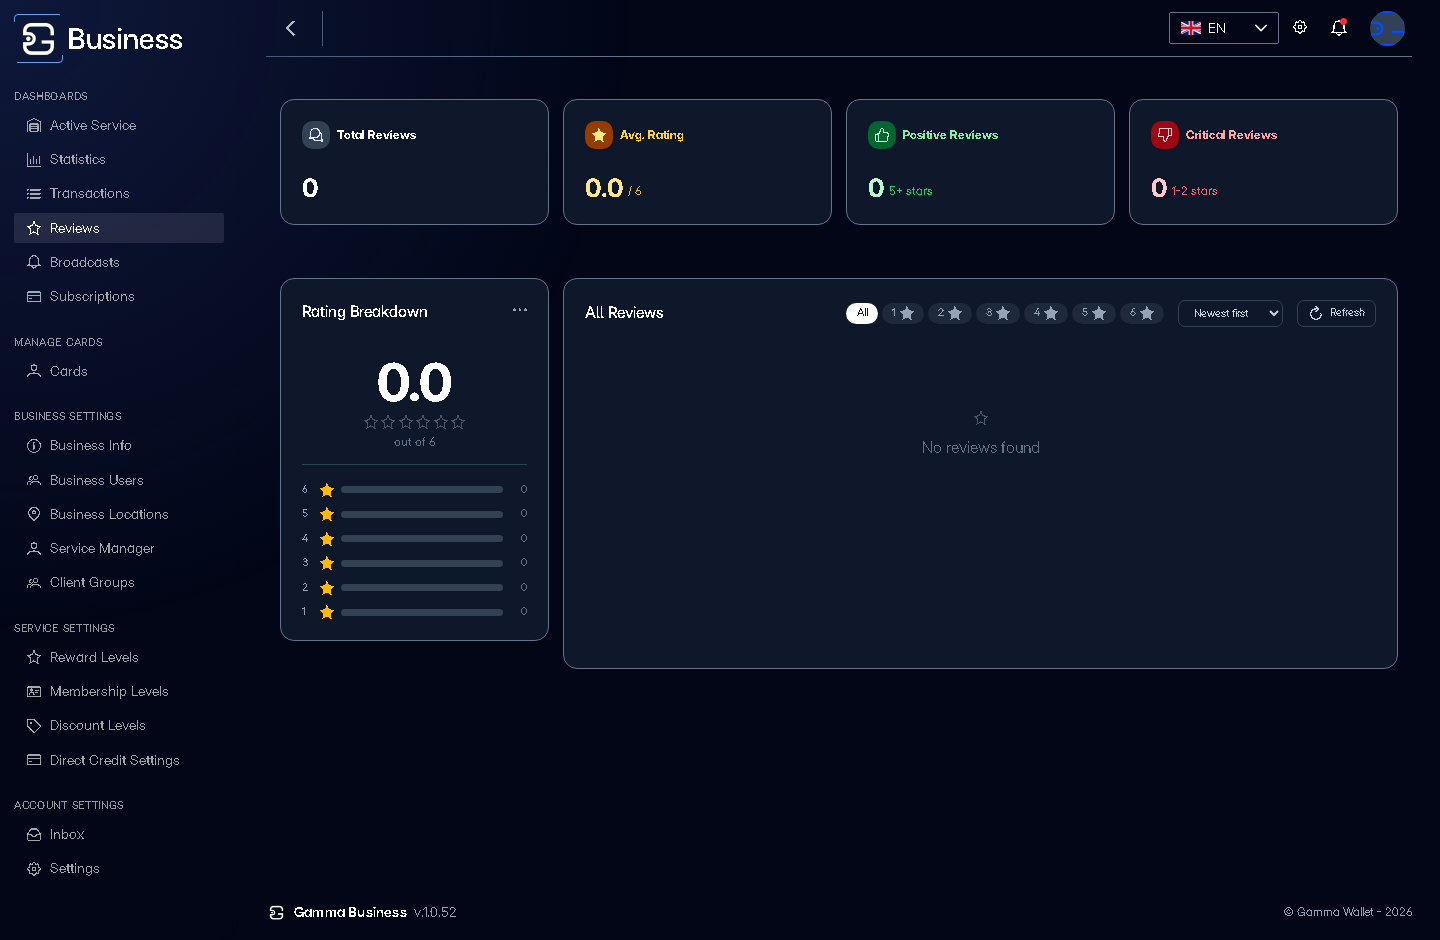Screen dimensions: 1440x940
Task: Open the notifications bell
Action: coord(1339,28)
